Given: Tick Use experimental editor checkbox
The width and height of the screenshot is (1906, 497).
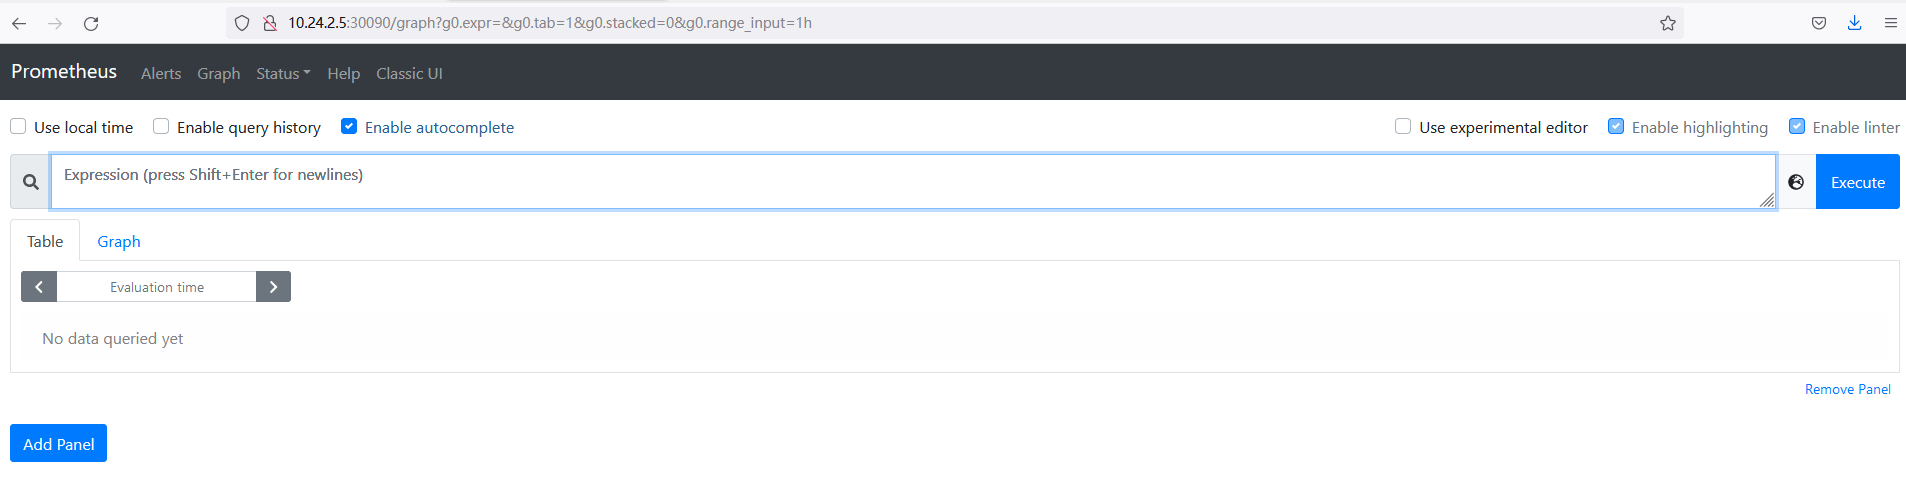Looking at the screenshot, I should (1403, 126).
